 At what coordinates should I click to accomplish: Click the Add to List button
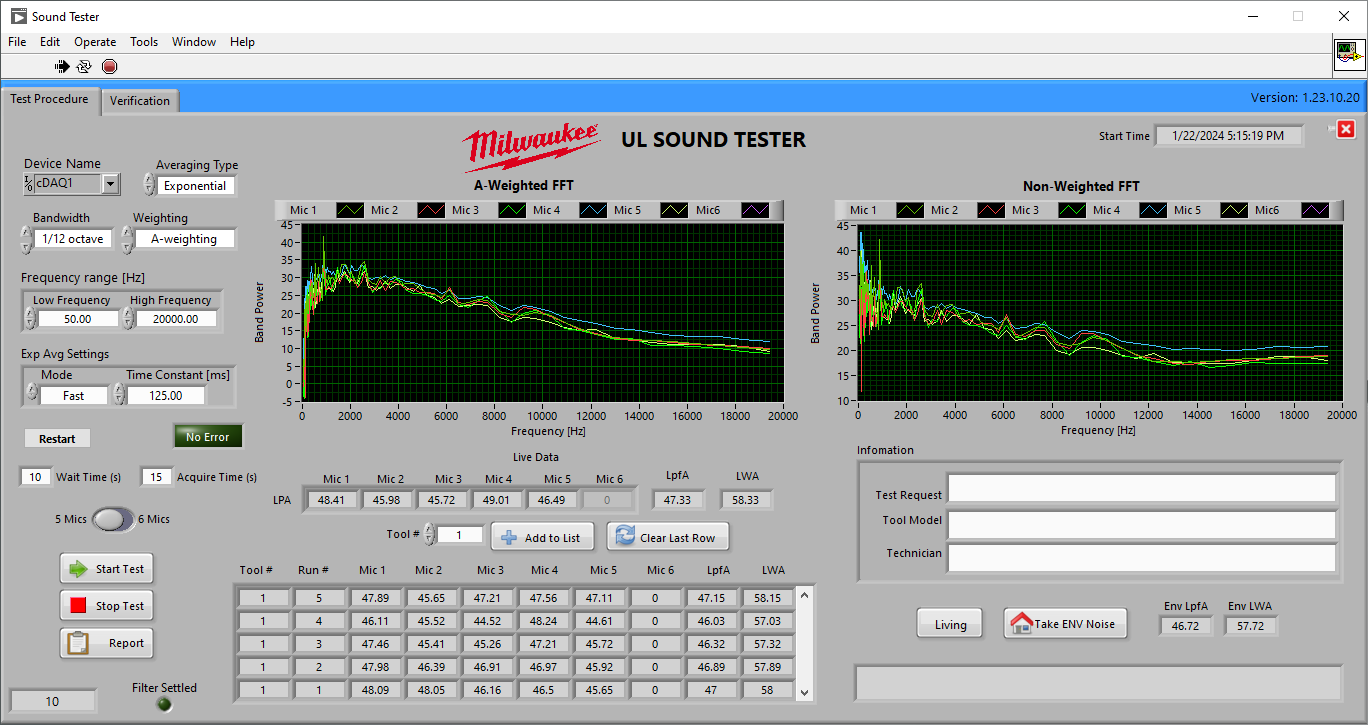point(543,537)
